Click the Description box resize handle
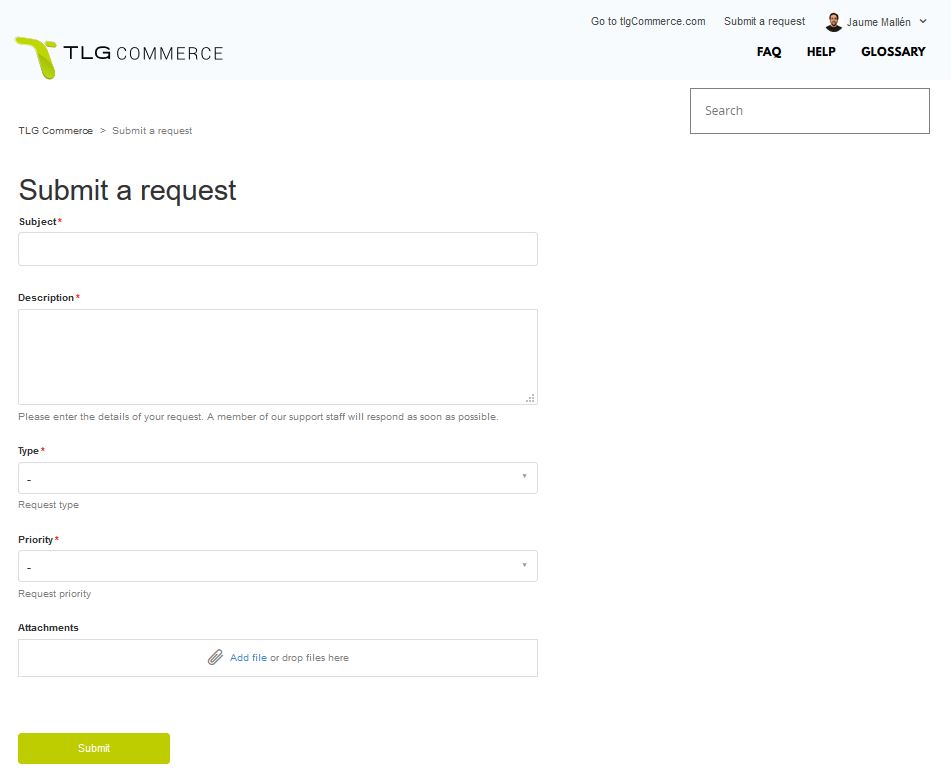This screenshot has height=780, width=951. pyautogui.click(x=530, y=398)
